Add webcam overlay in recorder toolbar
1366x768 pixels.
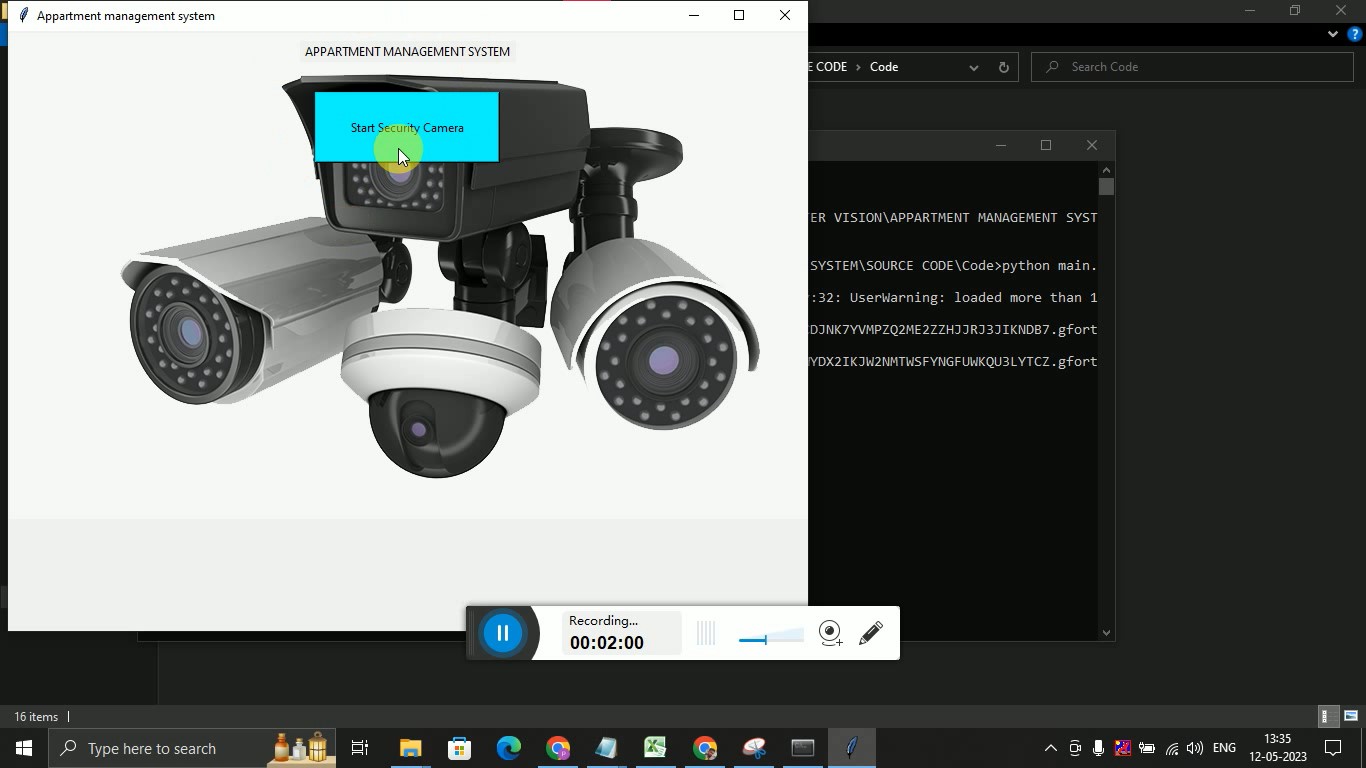point(830,633)
